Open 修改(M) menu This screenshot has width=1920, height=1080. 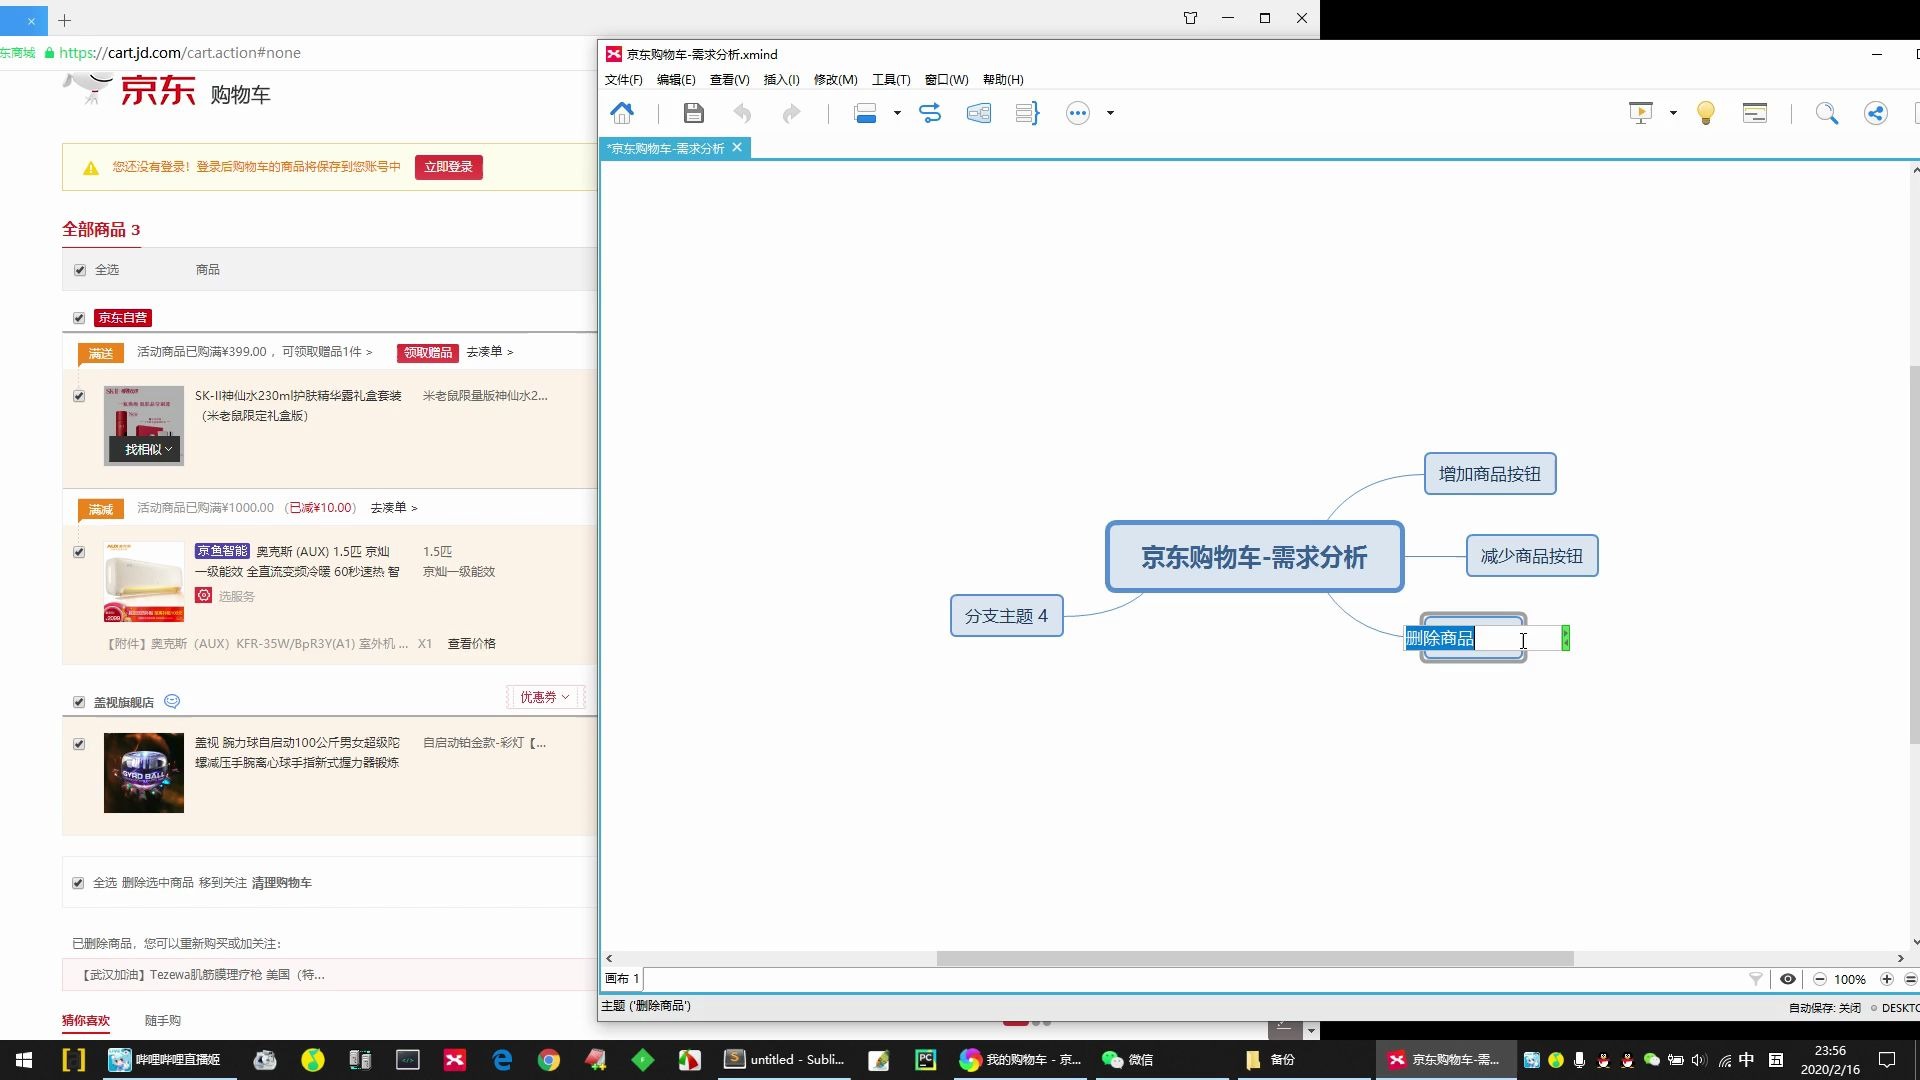click(835, 80)
